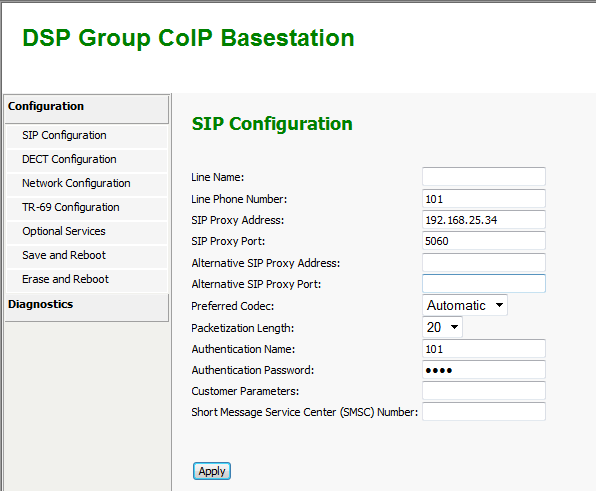Collapse the Configuration section header
Viewport: 596px width, 491px height.
[87, 109]
